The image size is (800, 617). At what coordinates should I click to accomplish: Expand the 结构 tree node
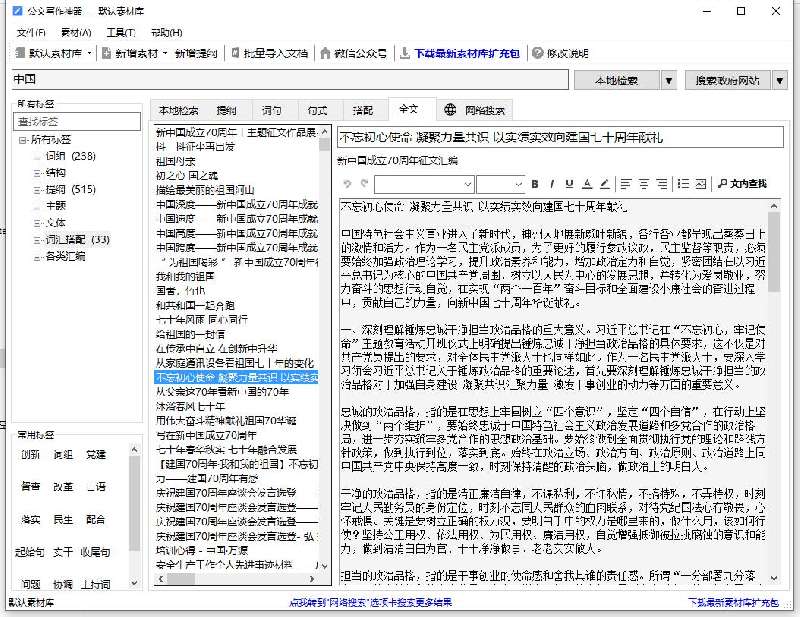coord(37,173)
